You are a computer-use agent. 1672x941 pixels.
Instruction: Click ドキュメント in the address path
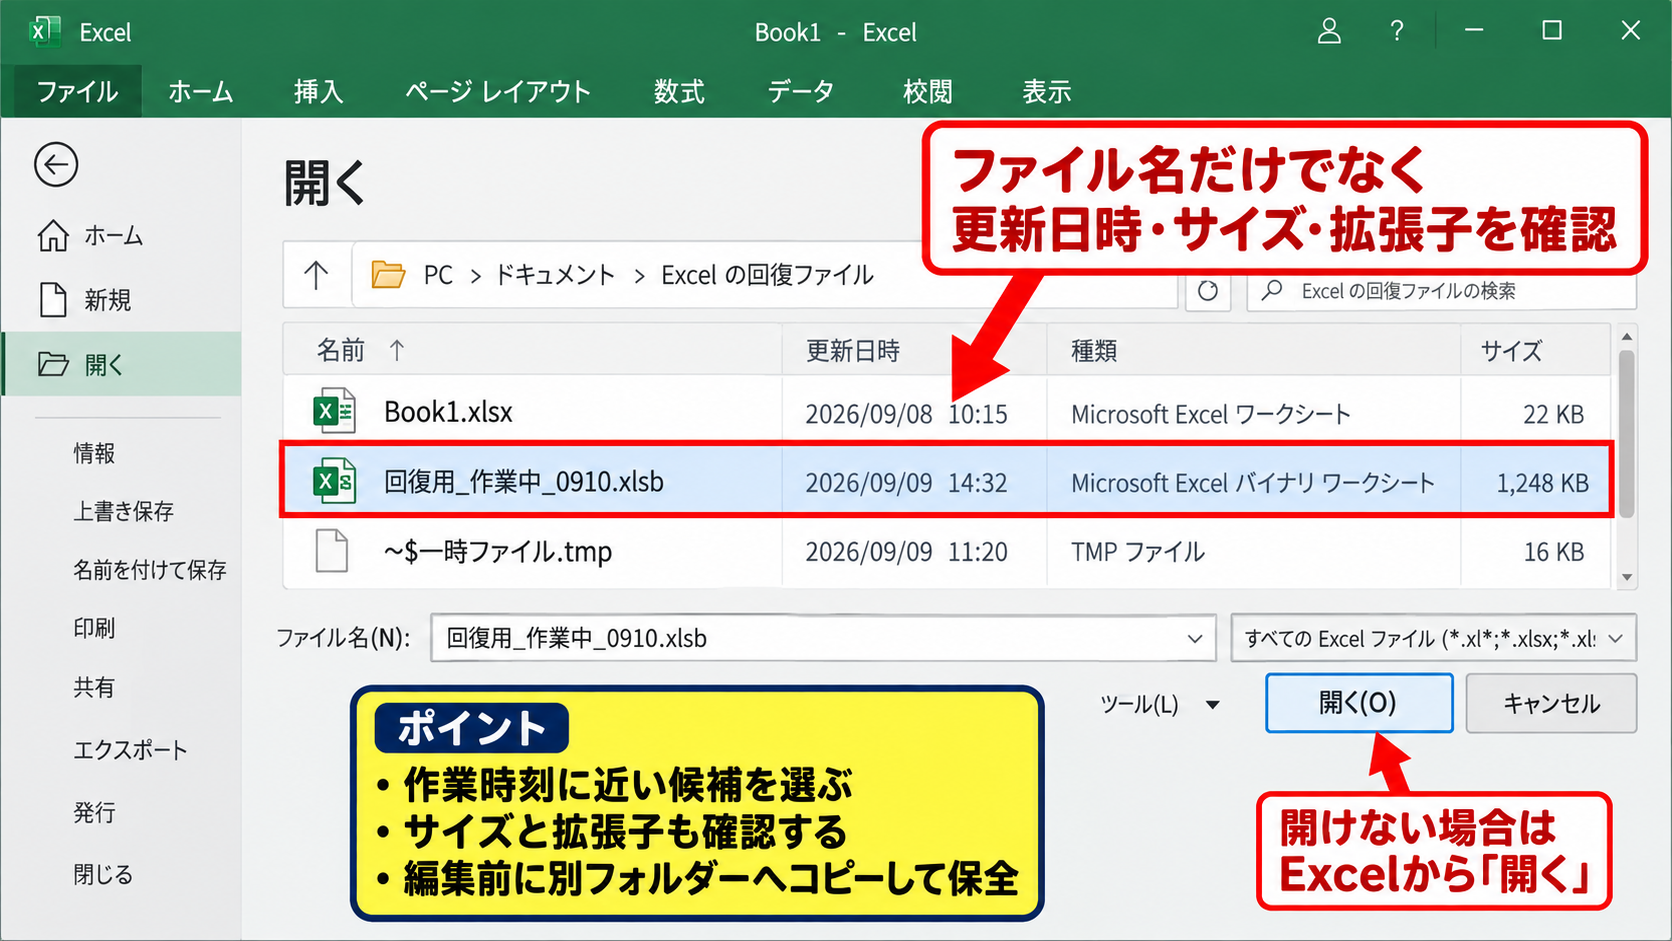click(555, 275)
